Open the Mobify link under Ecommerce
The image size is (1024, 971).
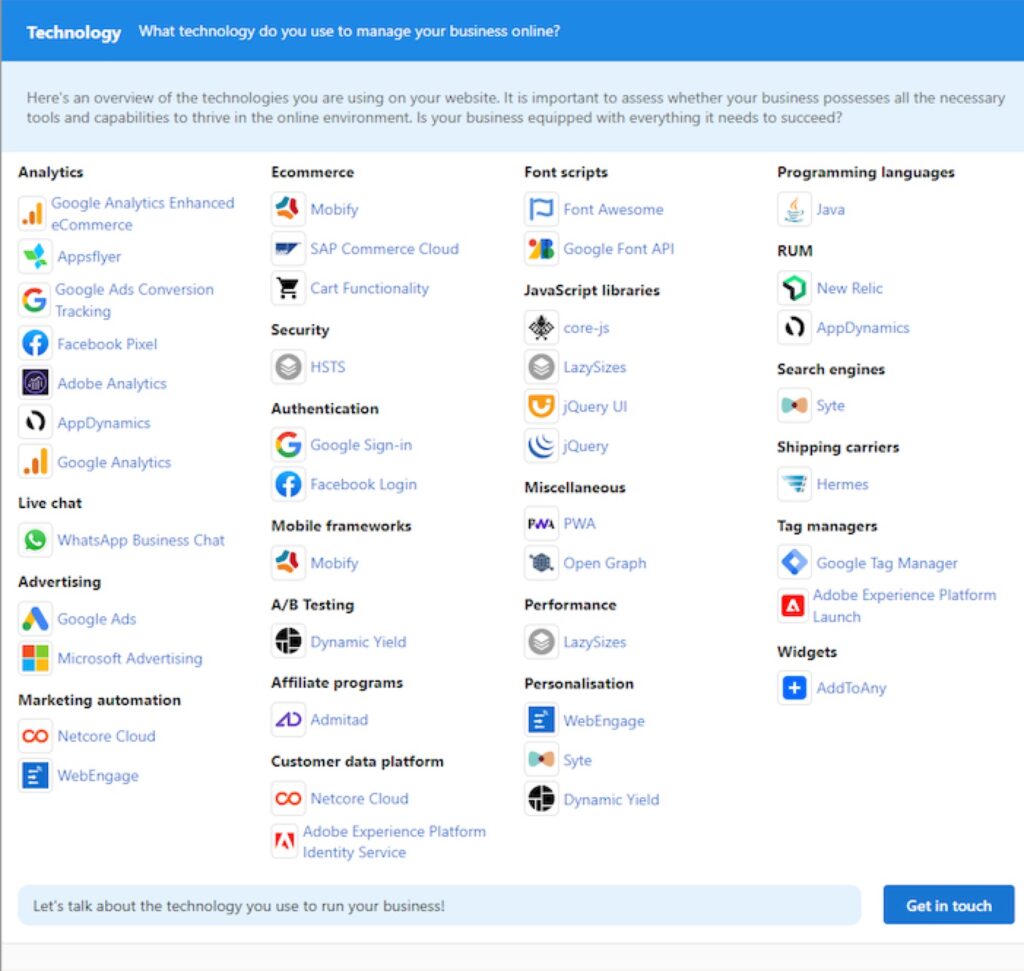334,210
